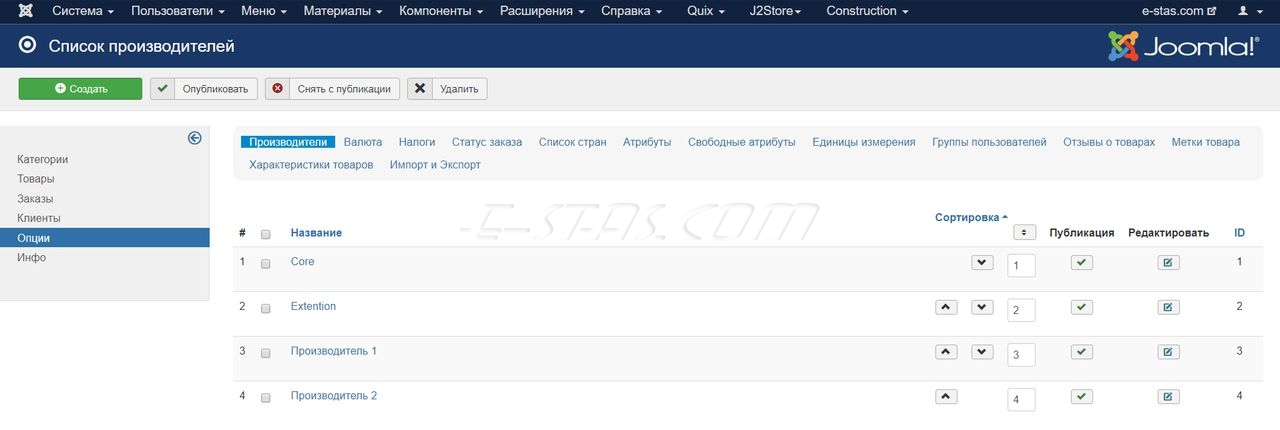Open the Метки товара tab
The width and height of the screenshot is (1280, 430).
pyautogui.click(x=1206, y=142)
